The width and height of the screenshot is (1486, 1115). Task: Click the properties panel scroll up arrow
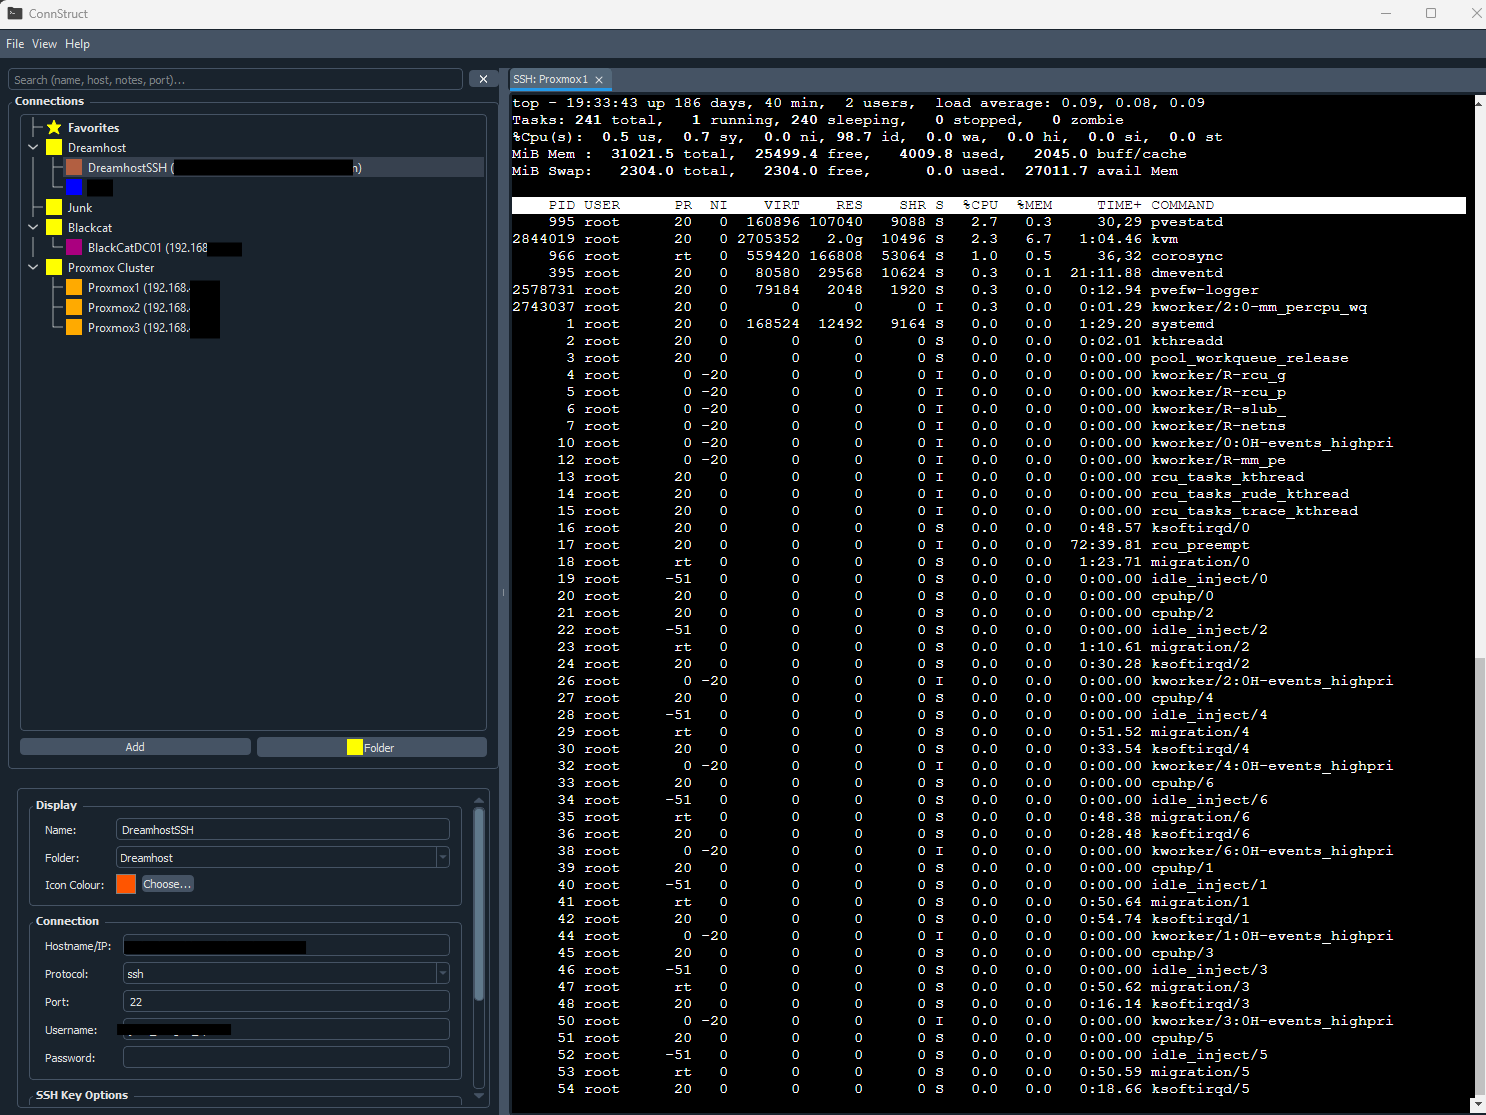point(479,800)
